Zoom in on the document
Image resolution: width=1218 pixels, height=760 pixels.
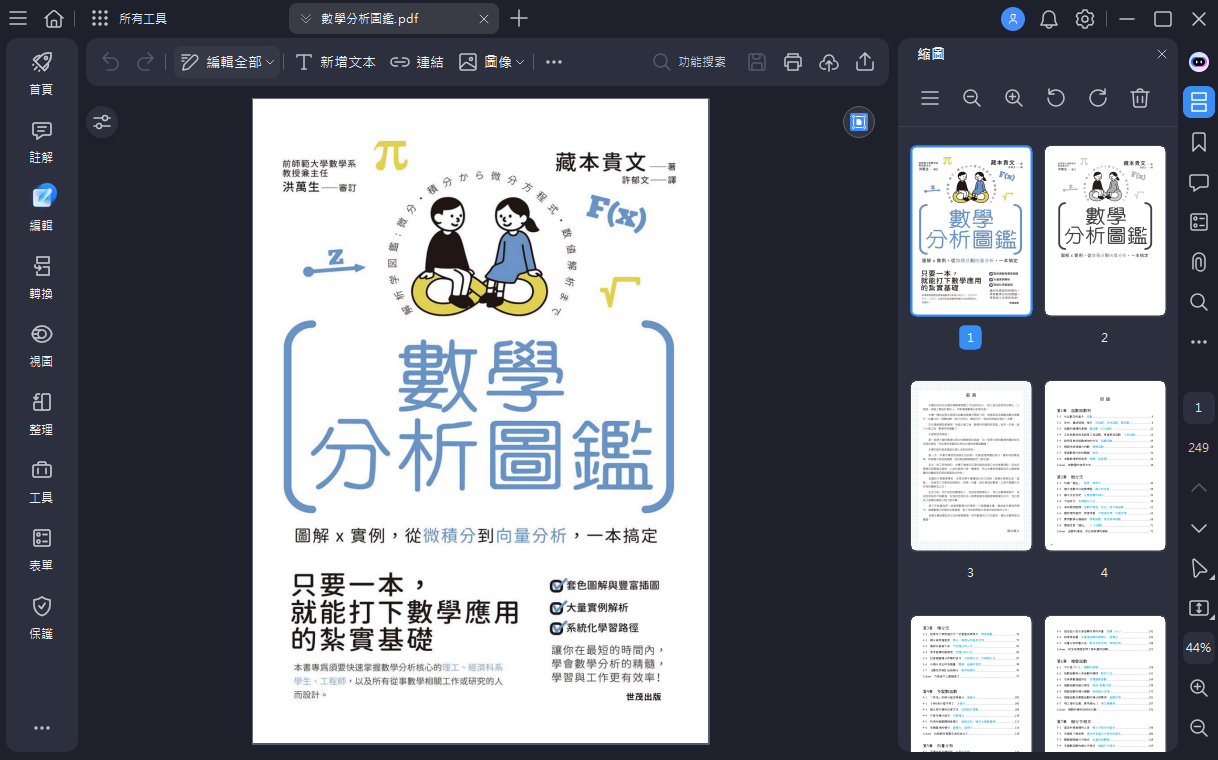[1199, 688]
